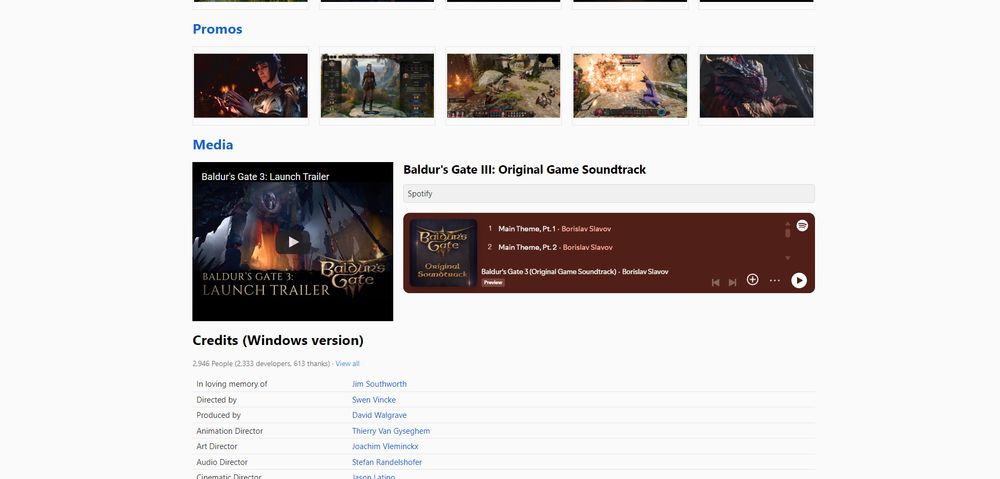1000x479 pixels.
Task: Open promo image showing explosion combat
Action: [630, 85]
